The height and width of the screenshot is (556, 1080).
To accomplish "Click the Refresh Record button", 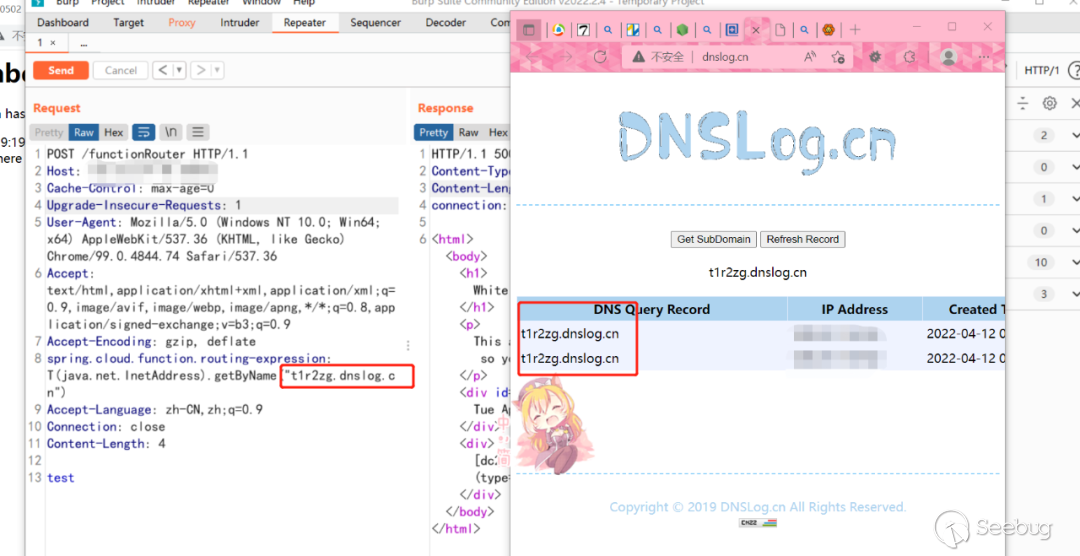I will coord(802,239).
